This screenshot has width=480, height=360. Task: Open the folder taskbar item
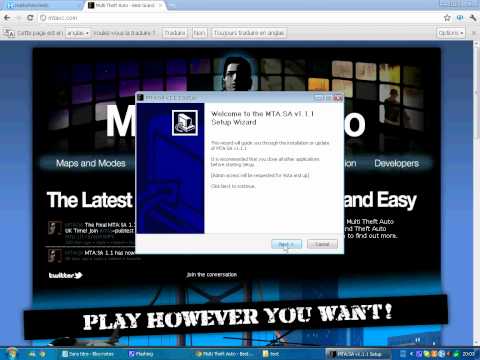click(x=291, y=354)
